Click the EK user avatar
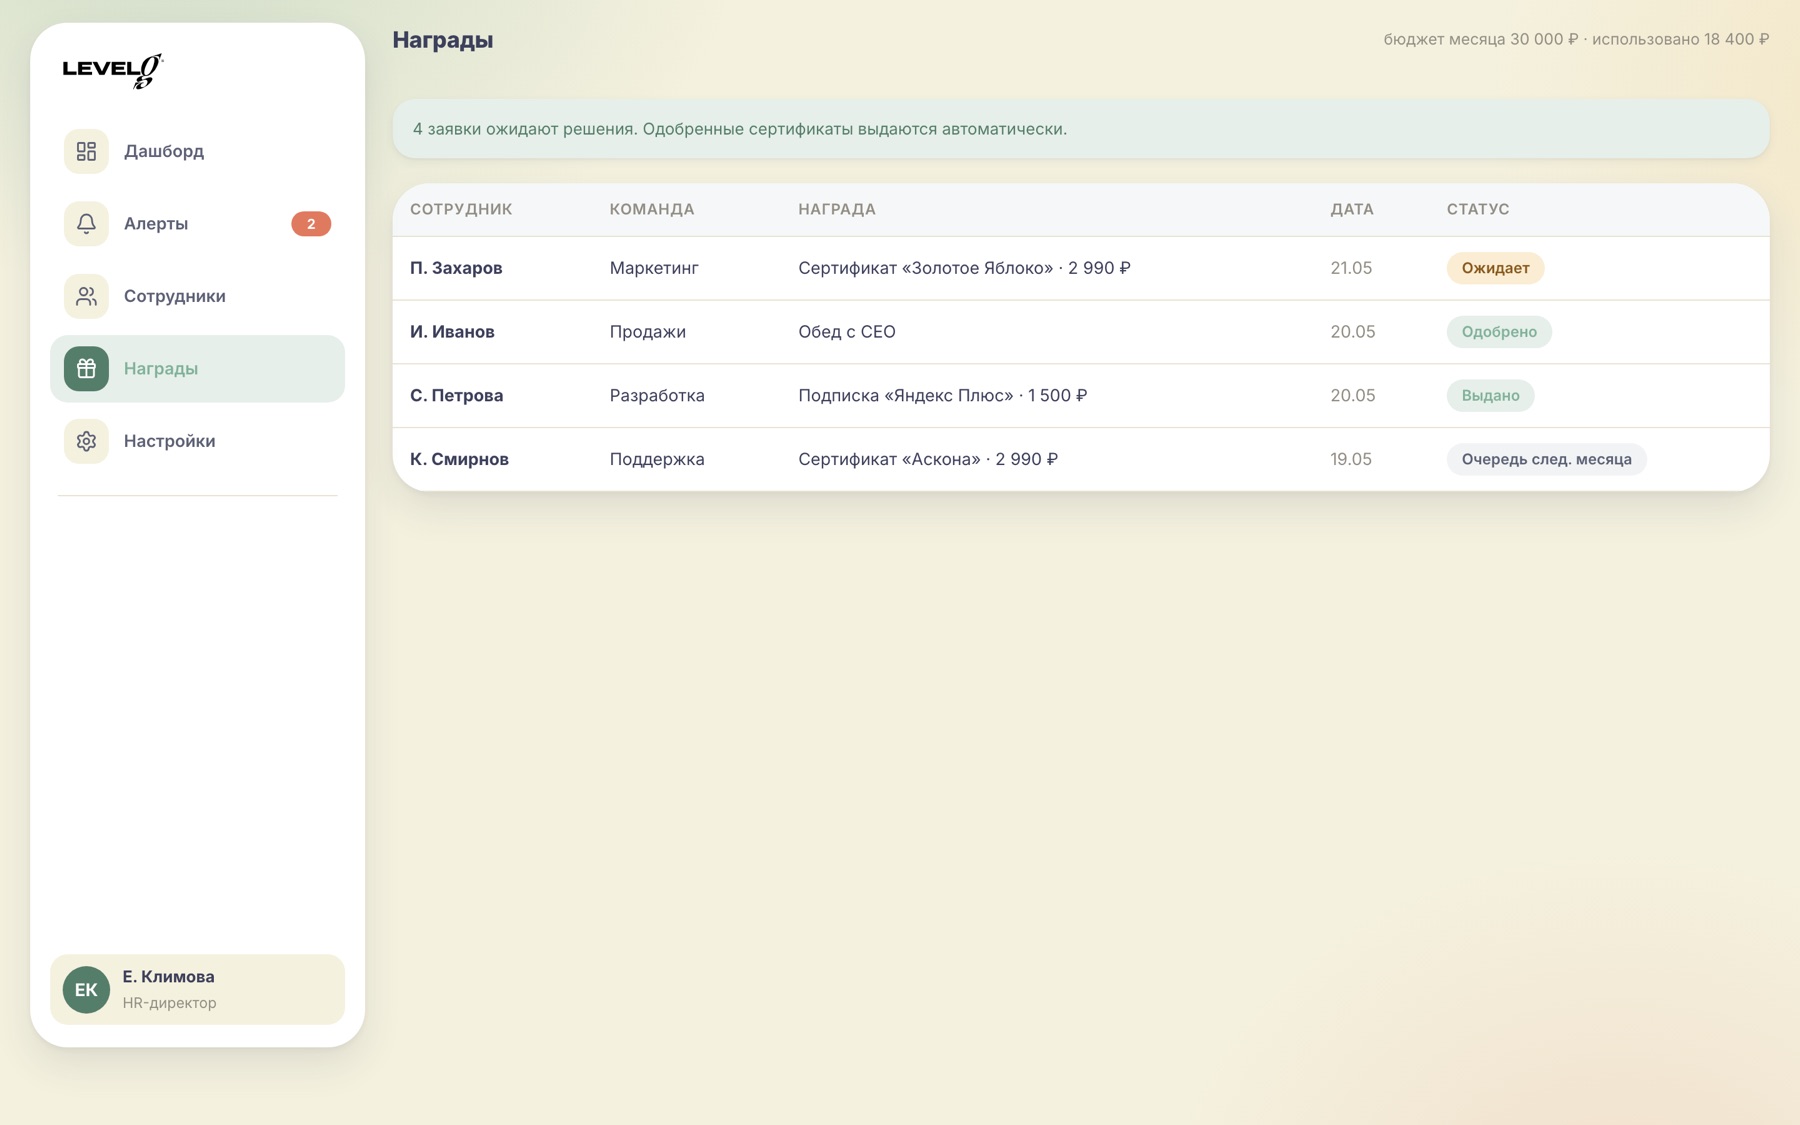The image size is (1800, 1125). pos(86,989)
